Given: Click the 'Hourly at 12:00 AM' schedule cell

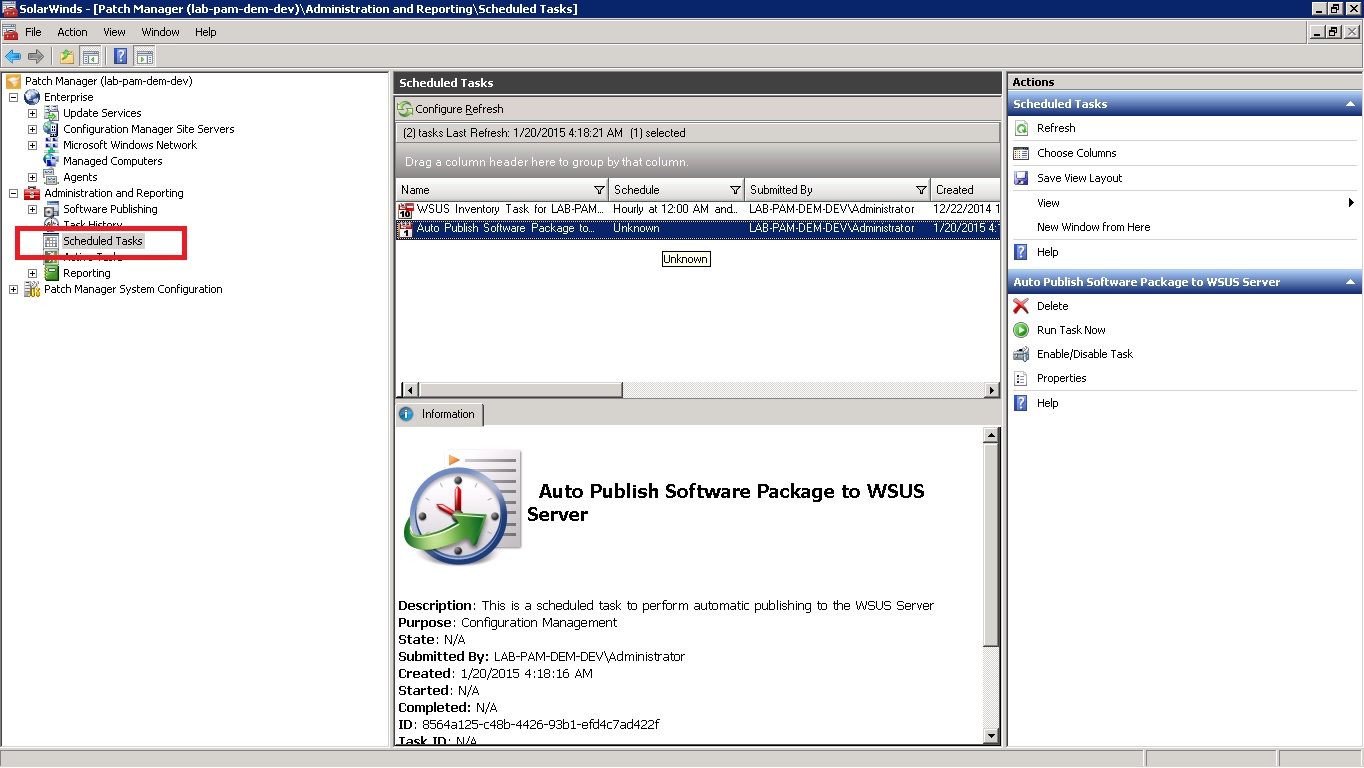Looking at the screenshot, I should [675, 209].
